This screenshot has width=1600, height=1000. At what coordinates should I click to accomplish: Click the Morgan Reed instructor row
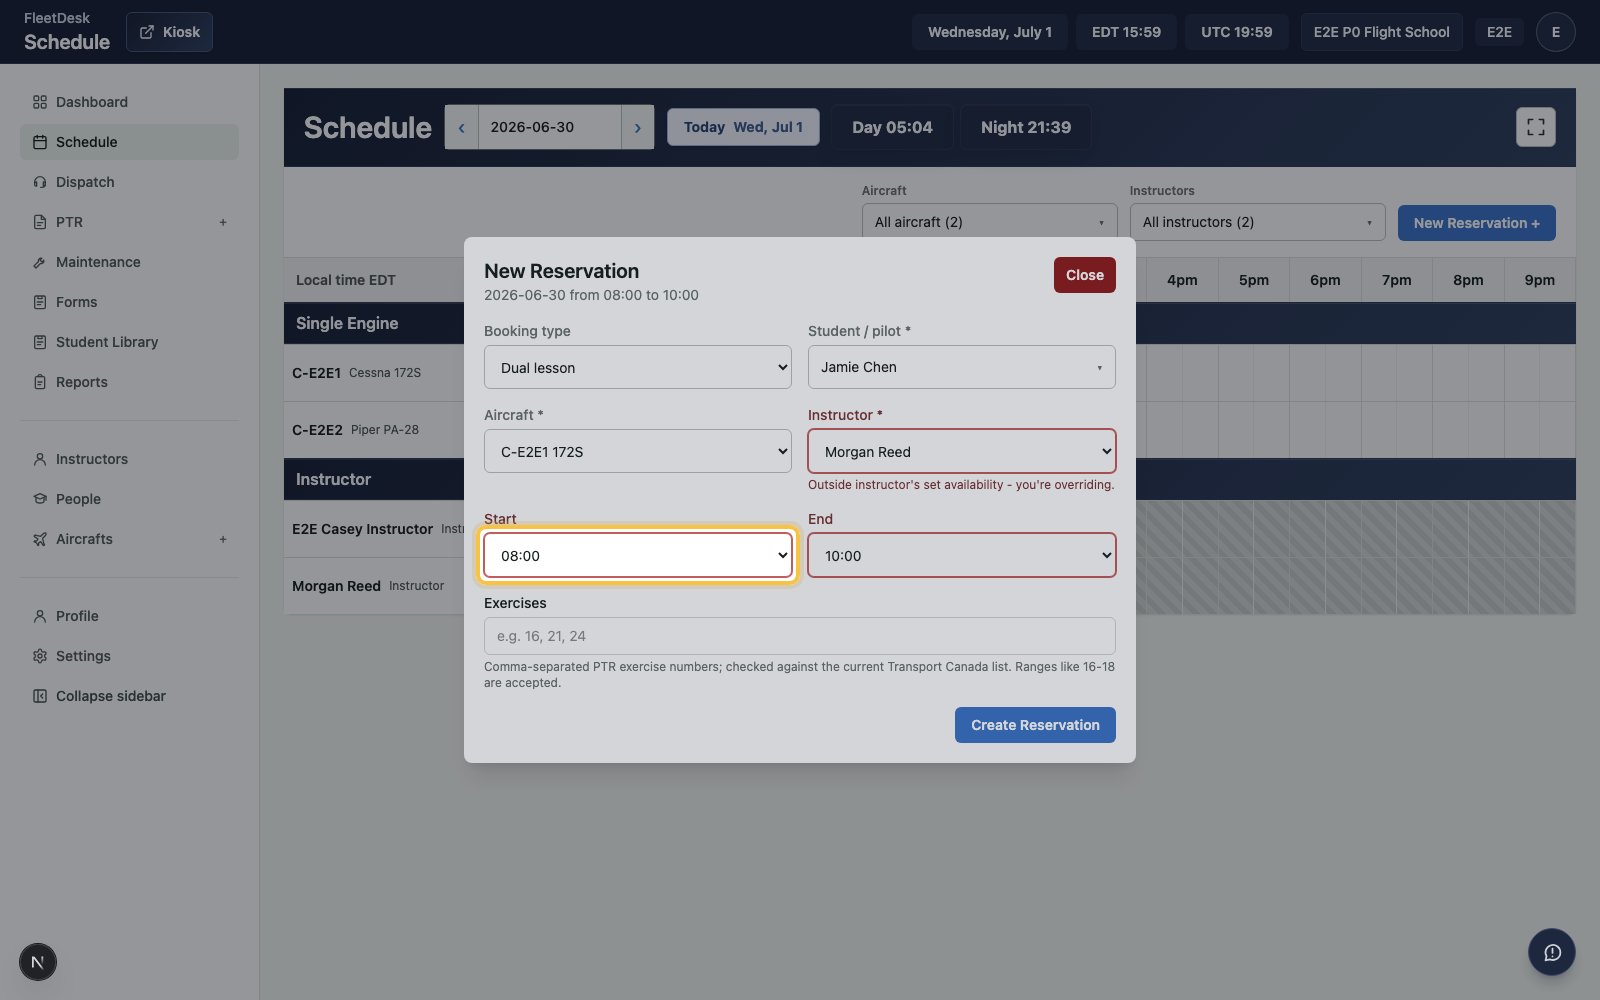(x=374, y=586)
